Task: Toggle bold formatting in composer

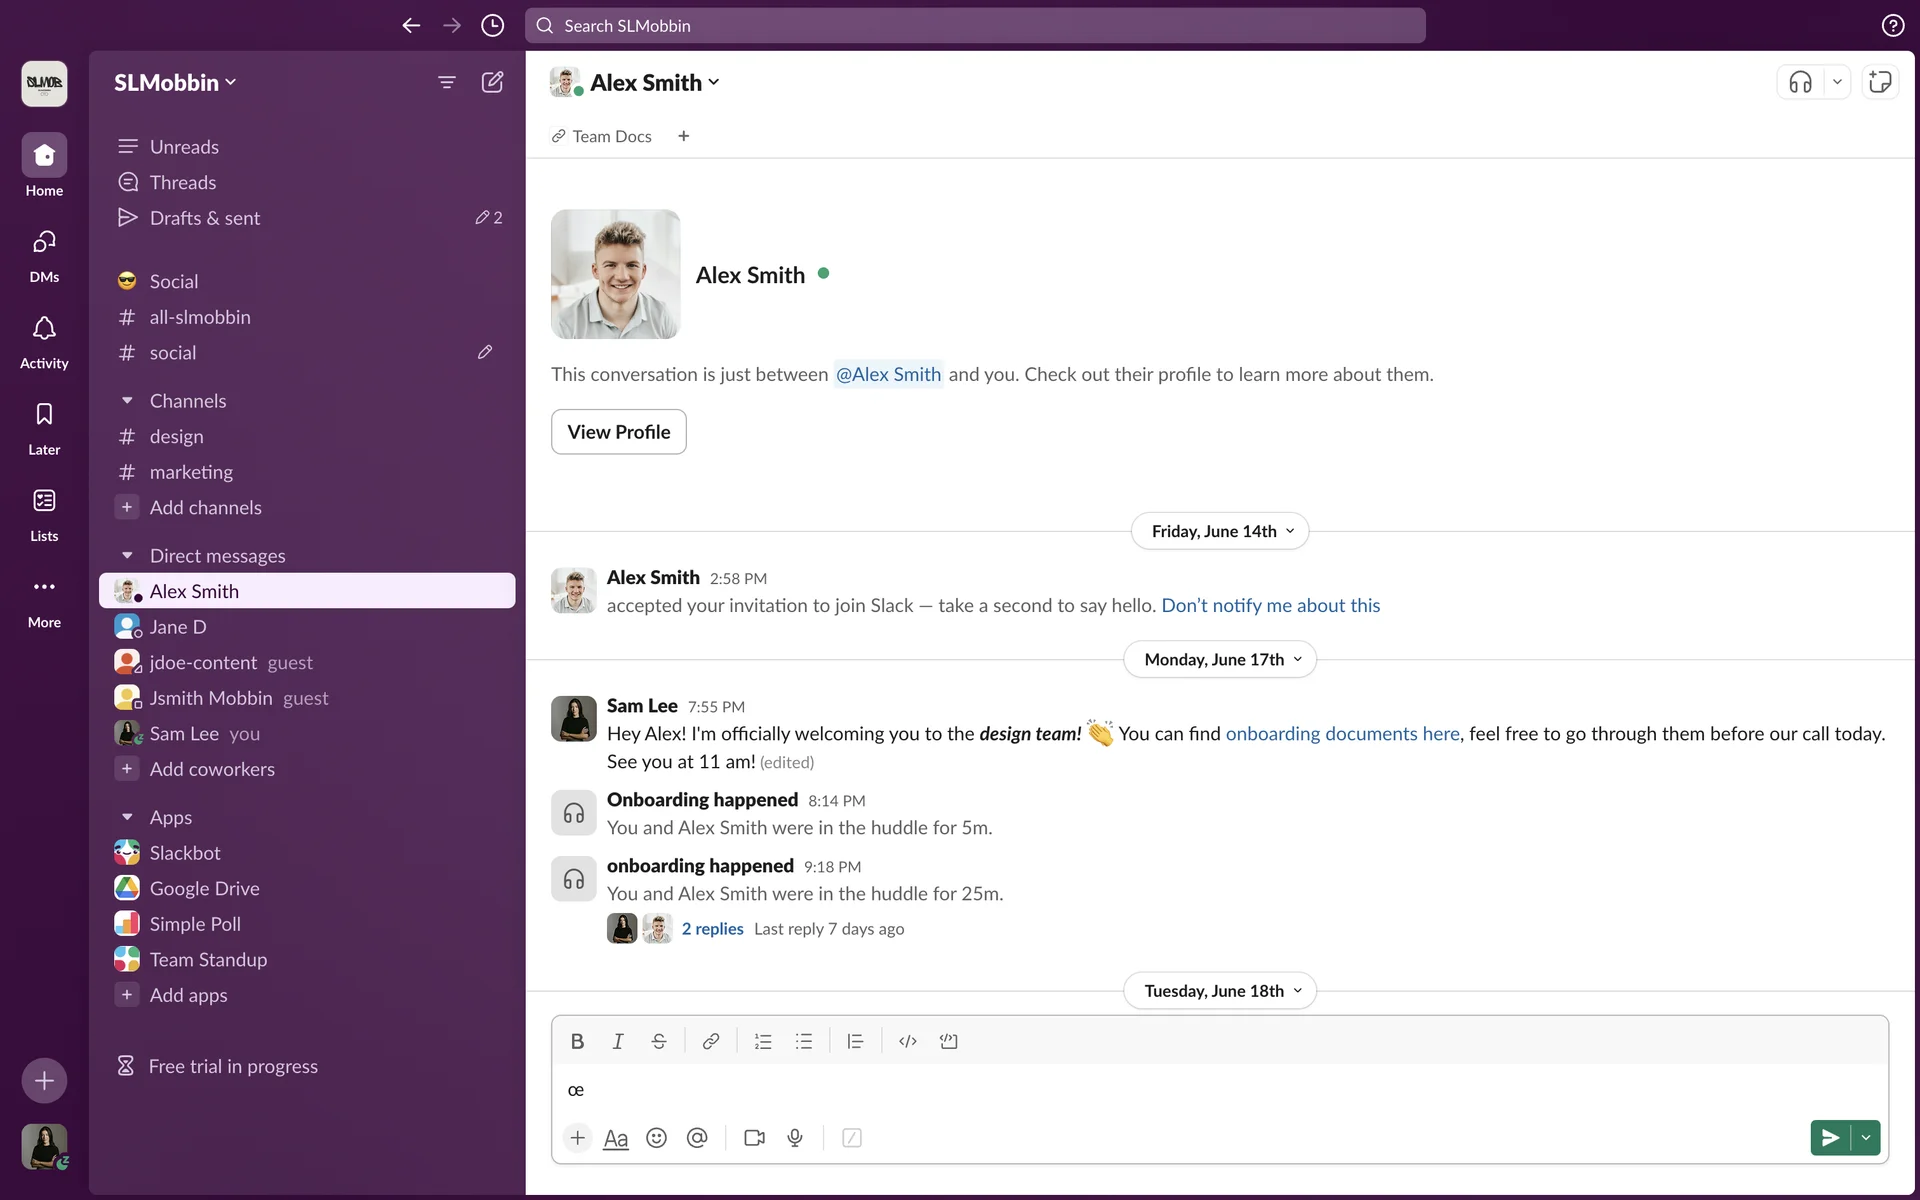Action: pyautogui.click(x=577, y=1041)
